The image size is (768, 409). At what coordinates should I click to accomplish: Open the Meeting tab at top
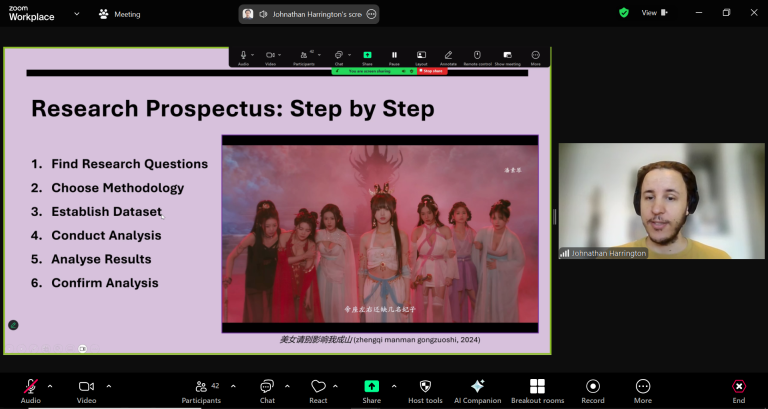click(x=120, y=14)
